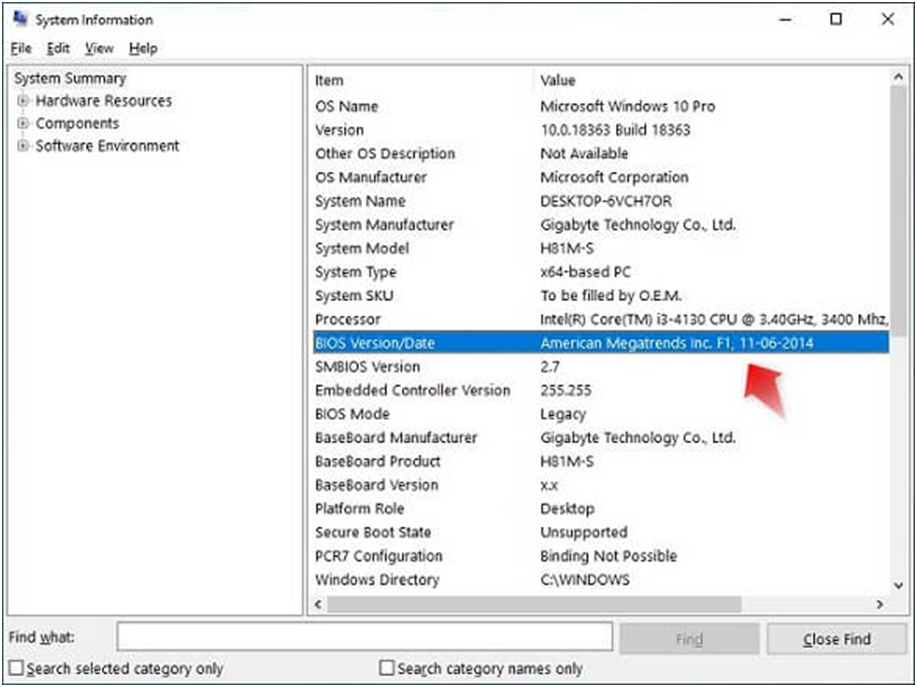Click the value Microsoft Windows 10 Pro
The width and height of the screenshot is (917, 687).
(x=628, y=106)
